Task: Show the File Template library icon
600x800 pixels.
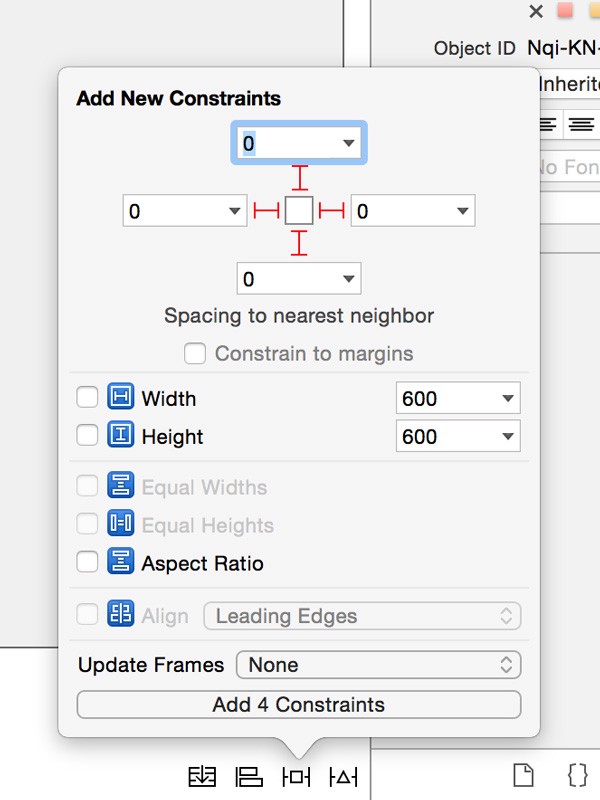Action: pyautogui.click(x=523, y=776)
